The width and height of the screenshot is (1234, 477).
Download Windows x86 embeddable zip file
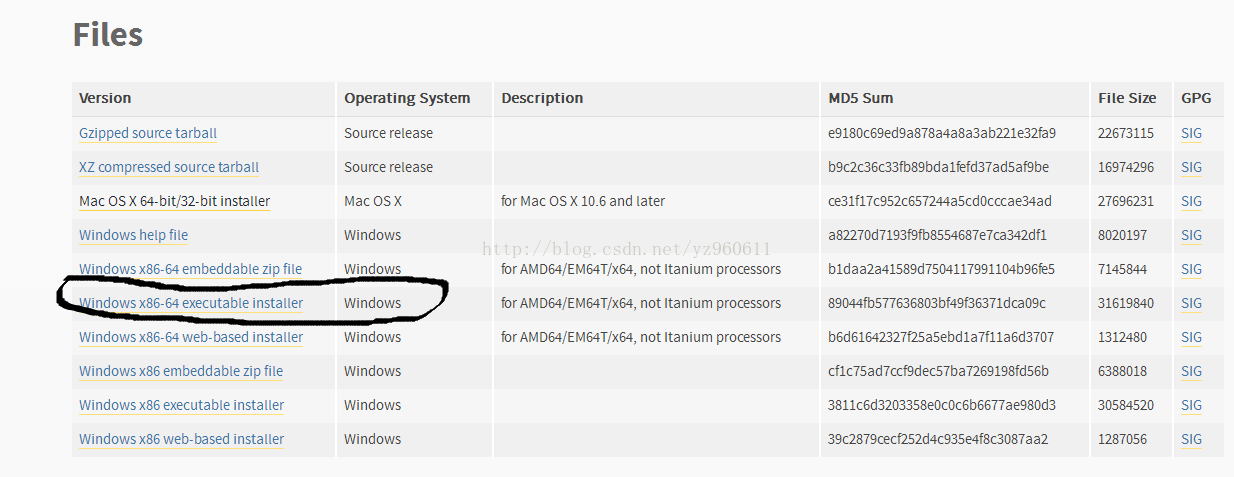point(181,371)
